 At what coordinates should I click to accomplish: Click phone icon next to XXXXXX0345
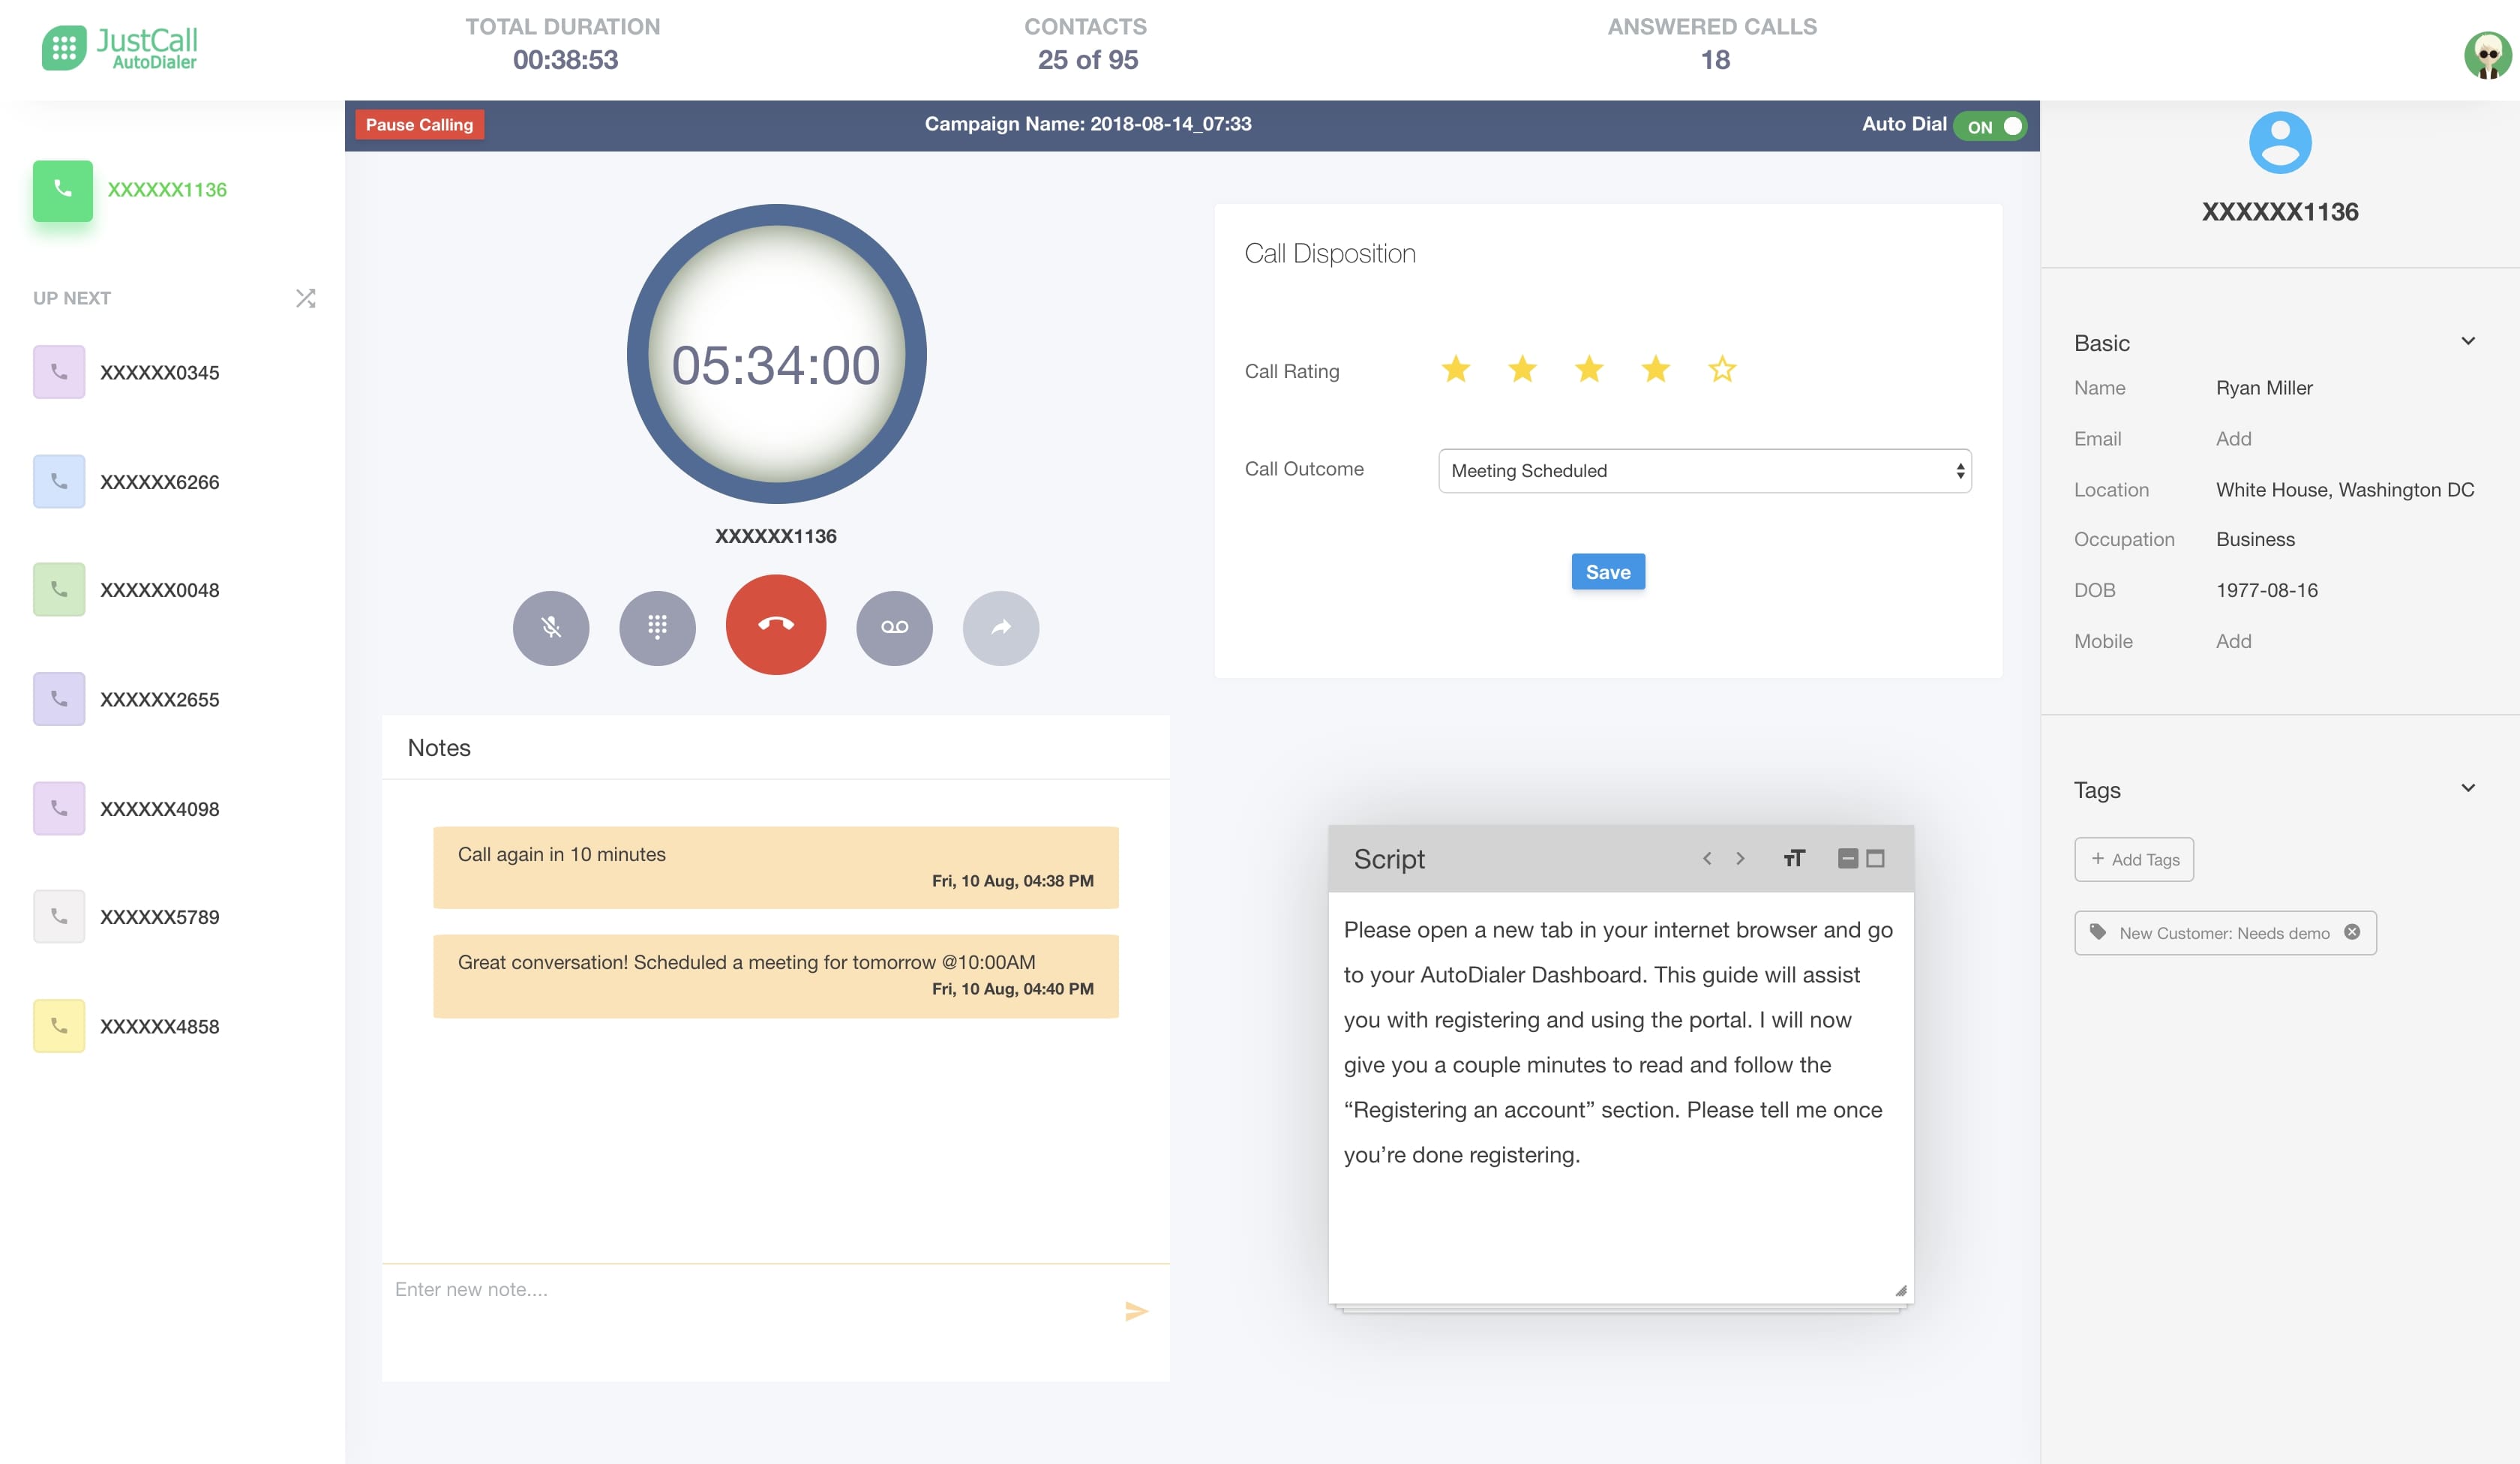coord(59,372)
